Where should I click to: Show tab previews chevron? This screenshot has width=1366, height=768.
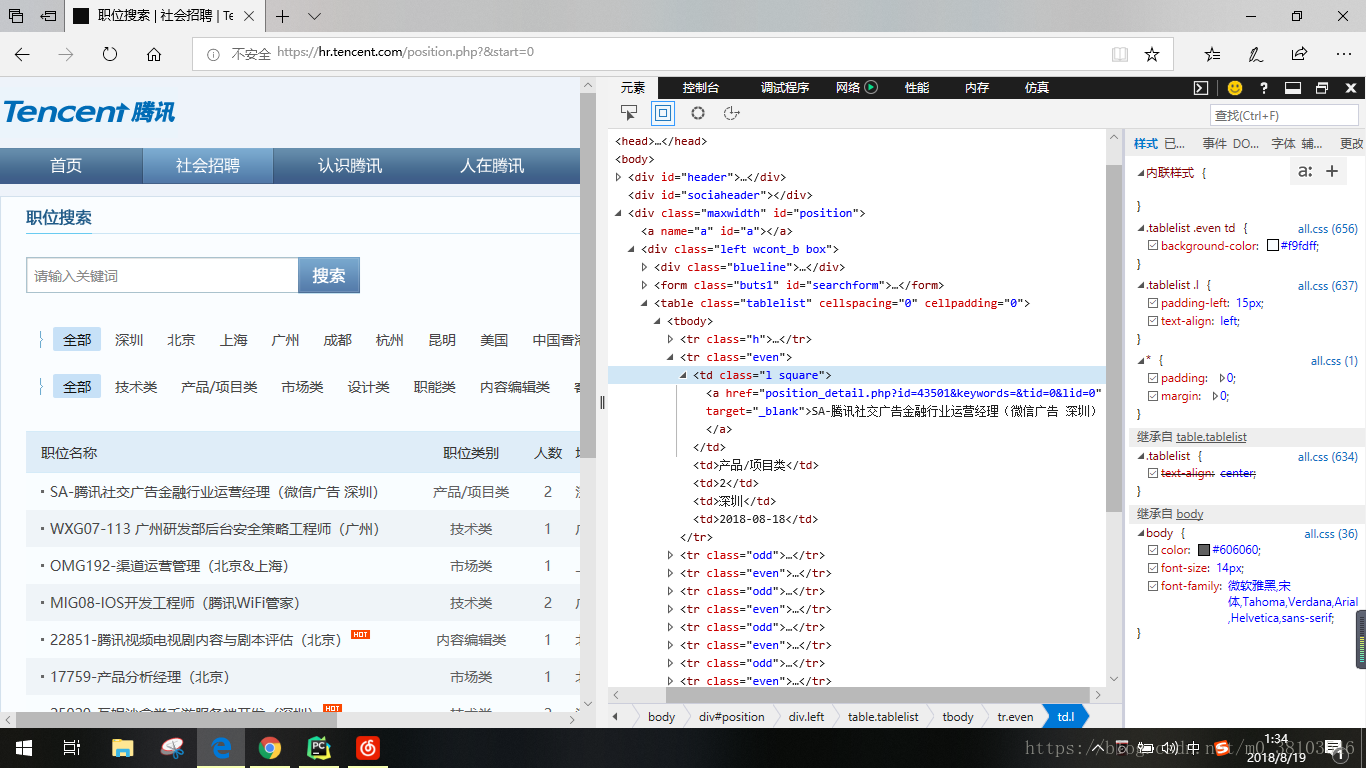315,16
